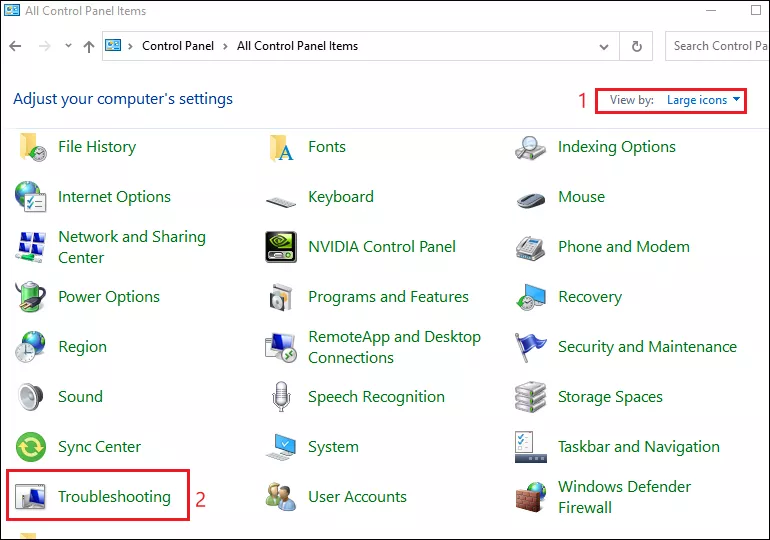Image resolution: width=770 pixels, height=540 pixels.
Task: Open the Network and Sharing Center link
Action: click(132, 247)
